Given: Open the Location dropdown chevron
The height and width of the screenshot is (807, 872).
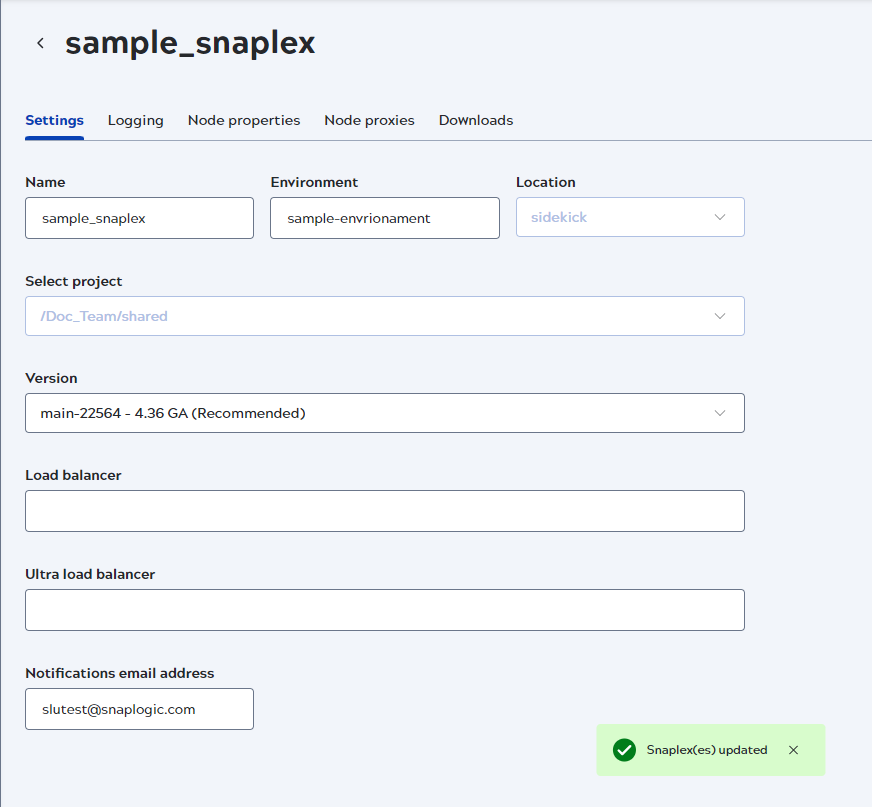Looking at the screenshot, I should 719,217.
